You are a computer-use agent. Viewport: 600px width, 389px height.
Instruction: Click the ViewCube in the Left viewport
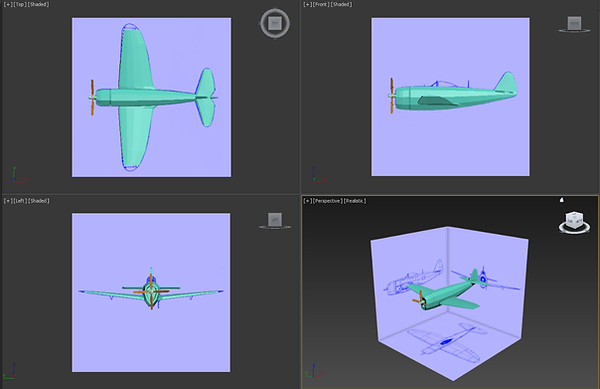click(x=275, y=219)
